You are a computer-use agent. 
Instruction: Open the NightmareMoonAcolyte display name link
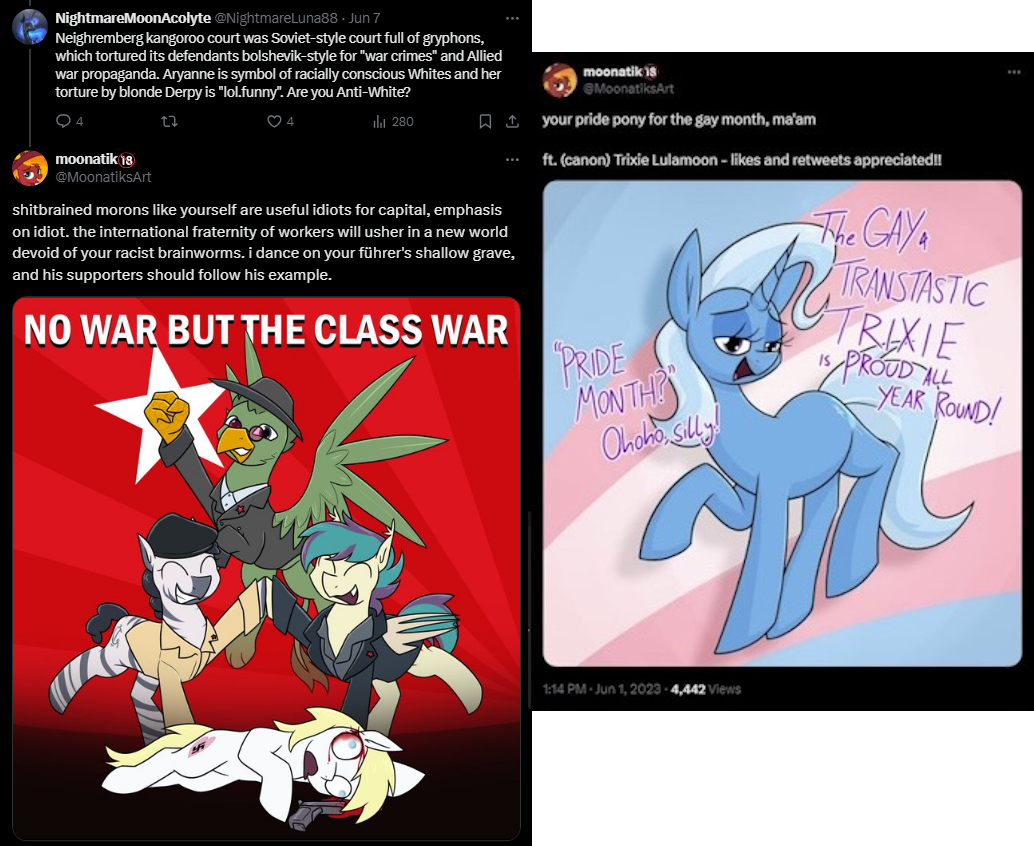(x=133, y=18)
